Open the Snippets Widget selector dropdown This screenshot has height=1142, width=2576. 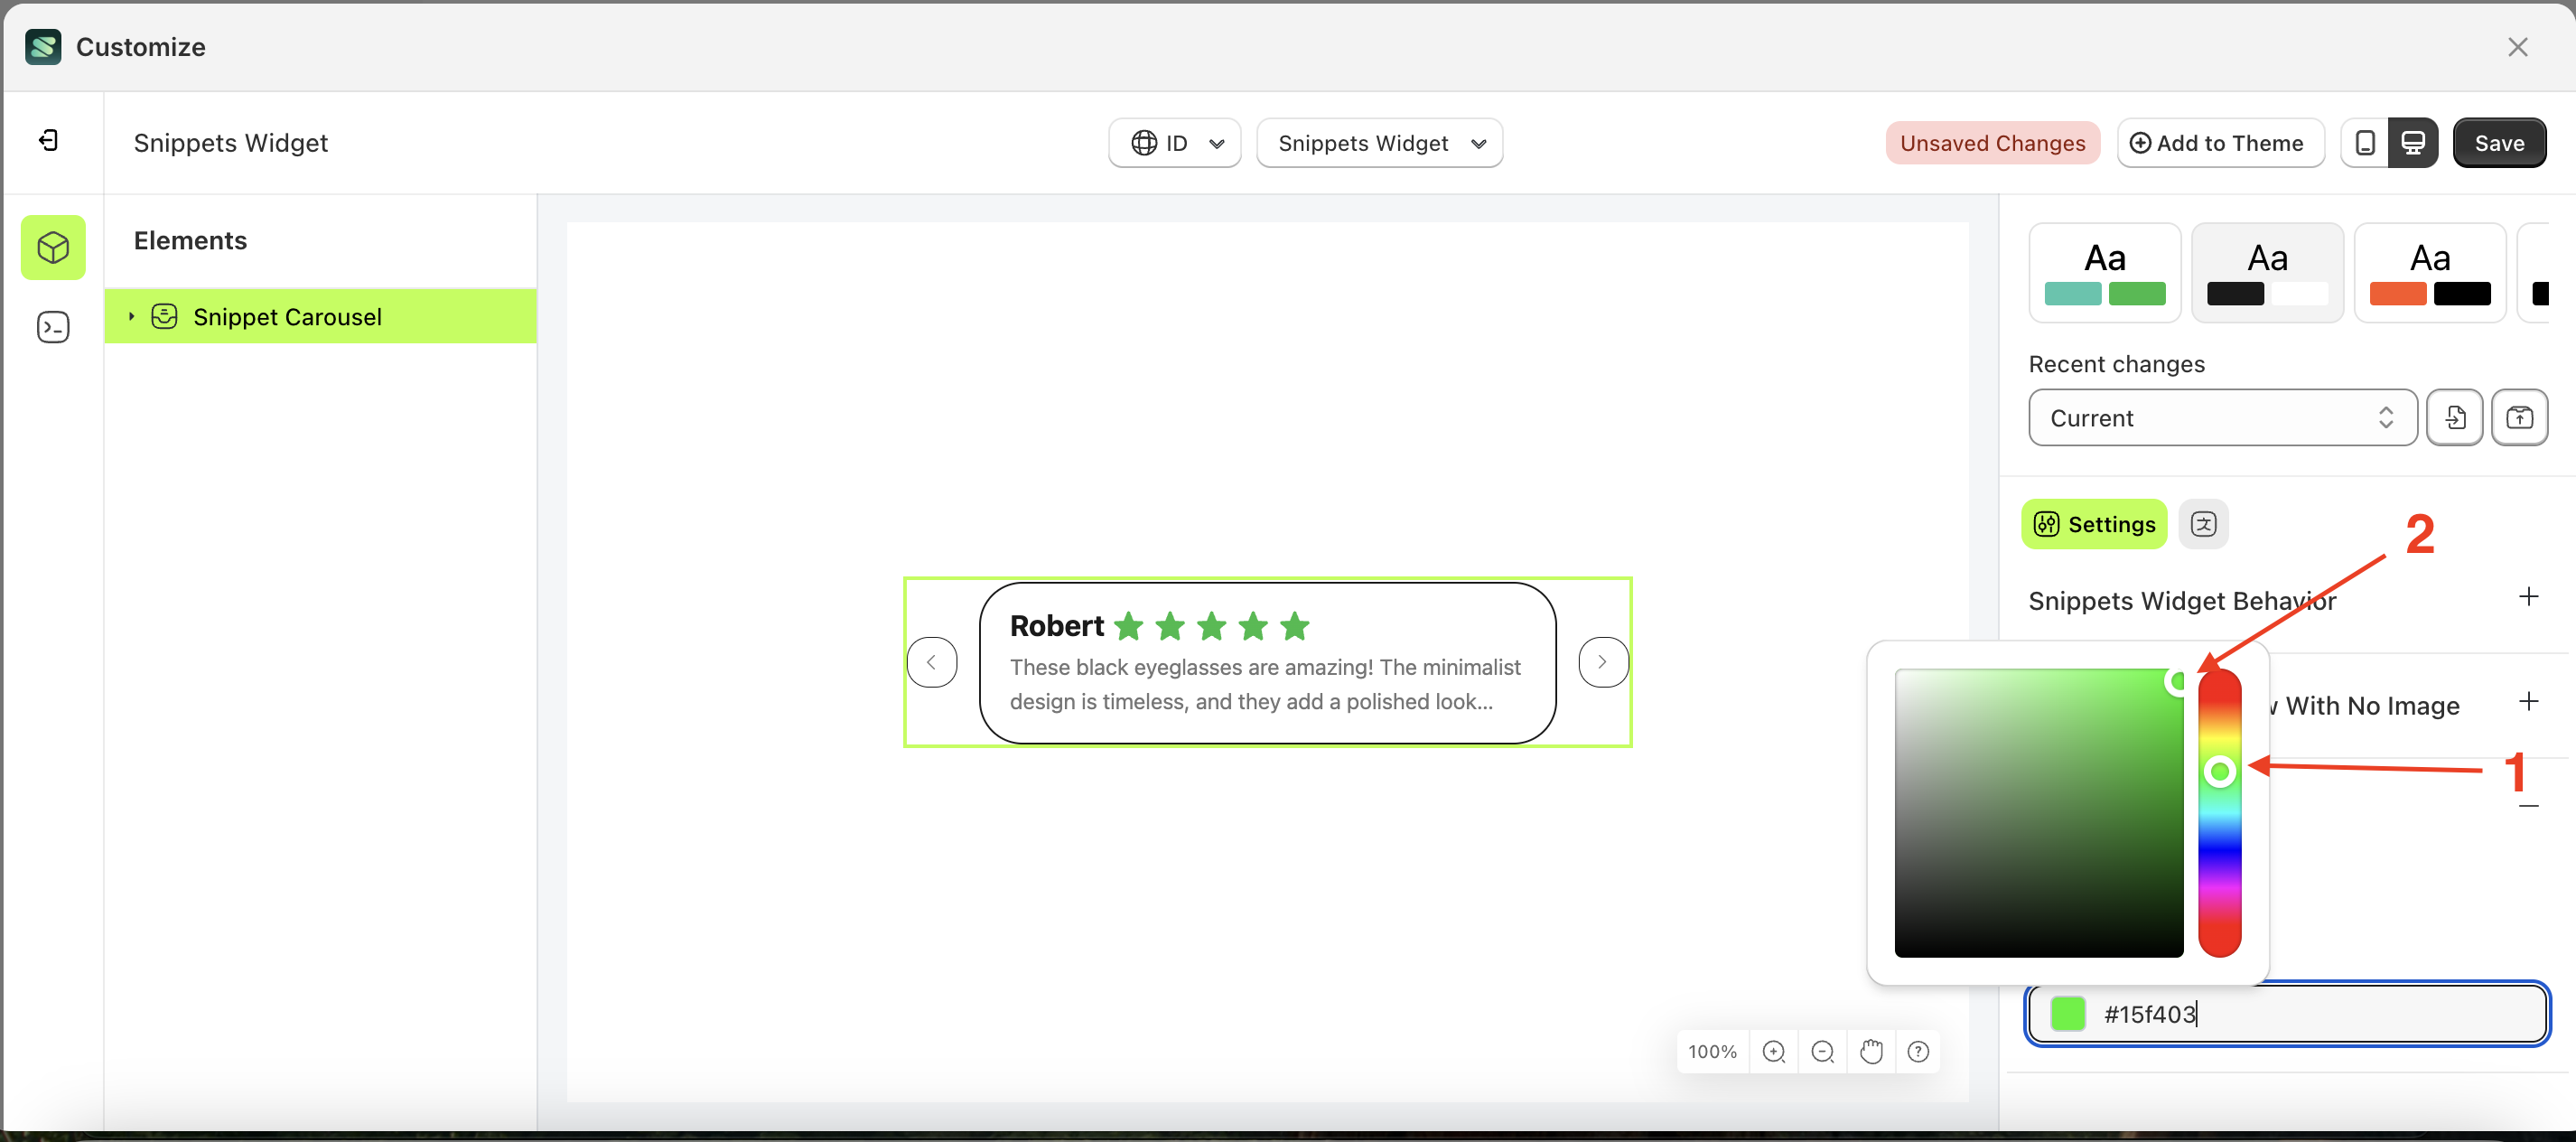tap(1380, 142)
